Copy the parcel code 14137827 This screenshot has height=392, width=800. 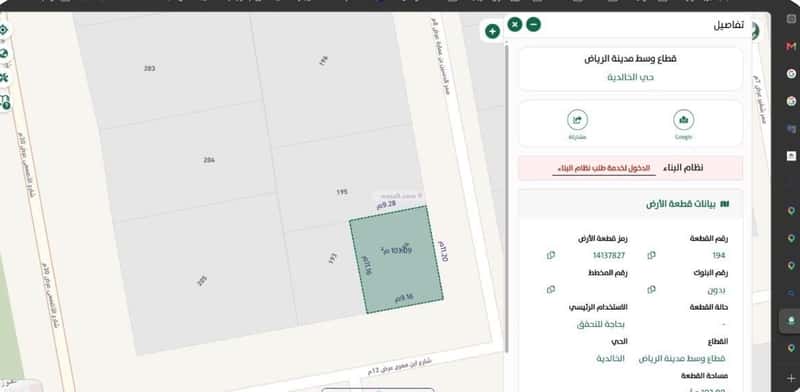point(551,255)
